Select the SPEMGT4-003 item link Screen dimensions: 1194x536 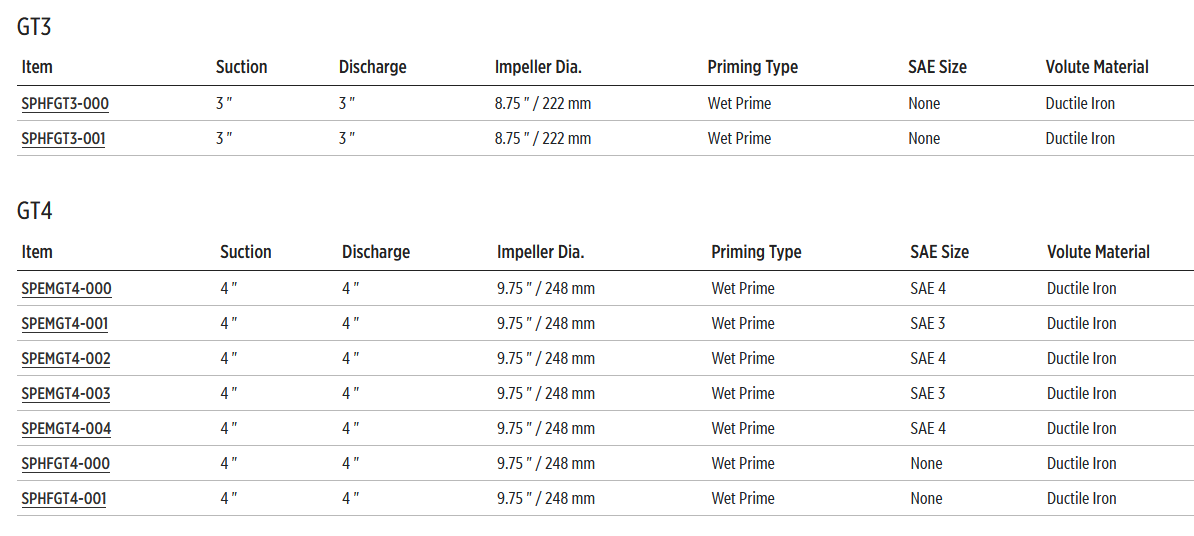tap(66, 394)
